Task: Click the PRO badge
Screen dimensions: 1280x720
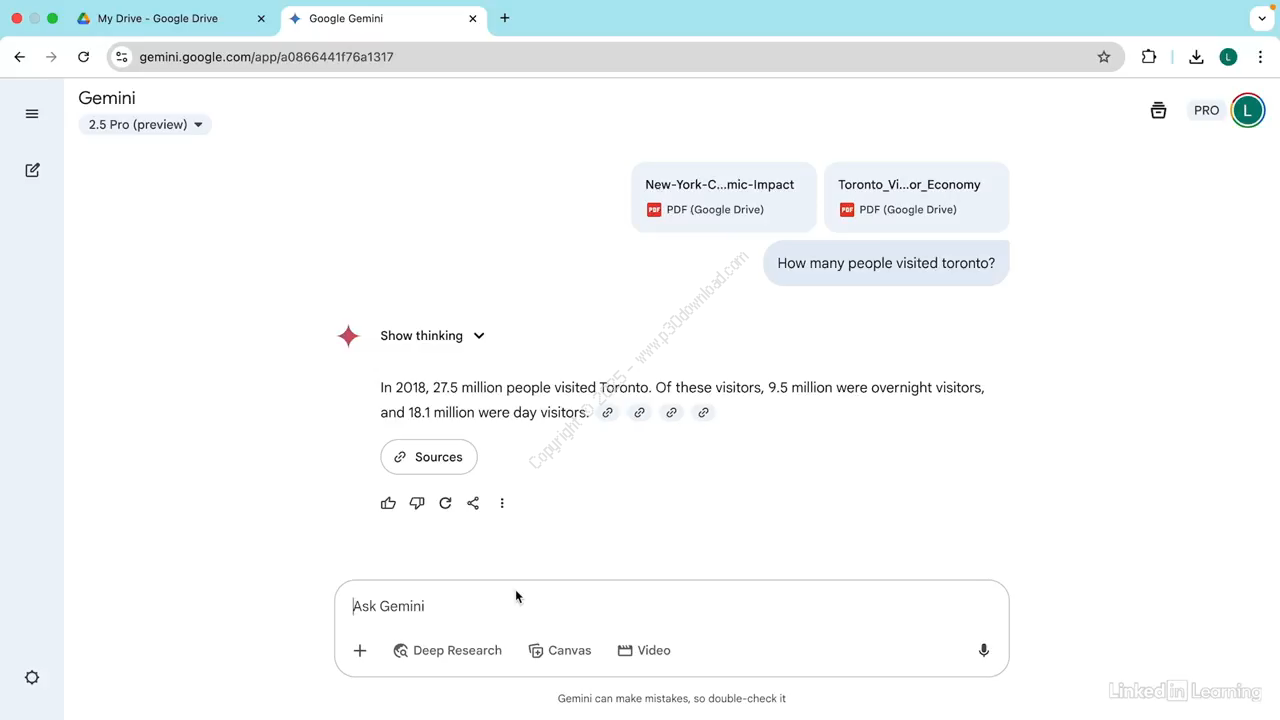Action: coord(1206,111)
